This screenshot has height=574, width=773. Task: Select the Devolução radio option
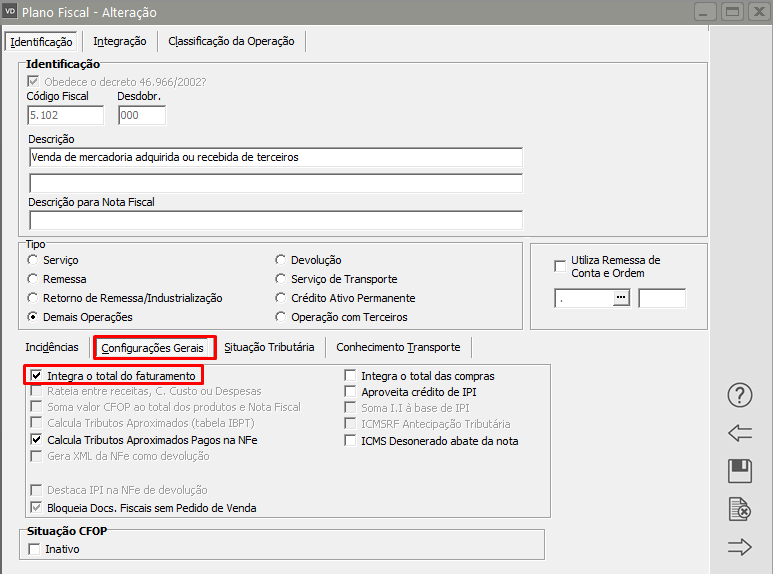(x=282, y=260)
